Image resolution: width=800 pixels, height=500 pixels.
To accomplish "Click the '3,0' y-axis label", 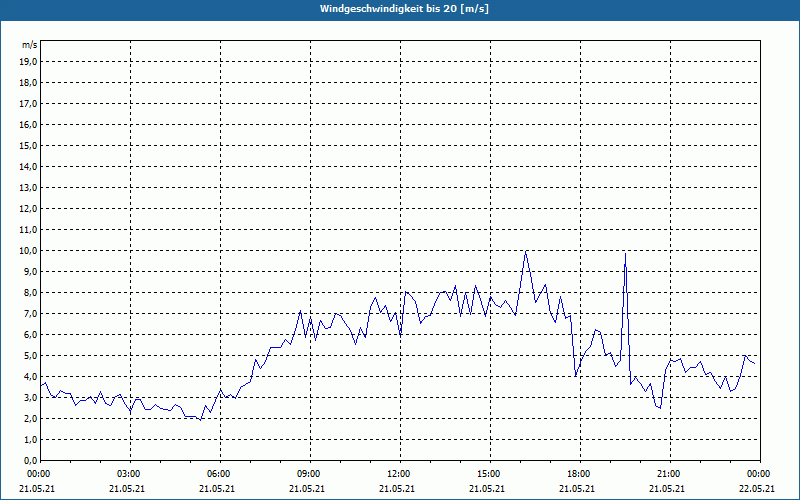I will coord(31,397).
